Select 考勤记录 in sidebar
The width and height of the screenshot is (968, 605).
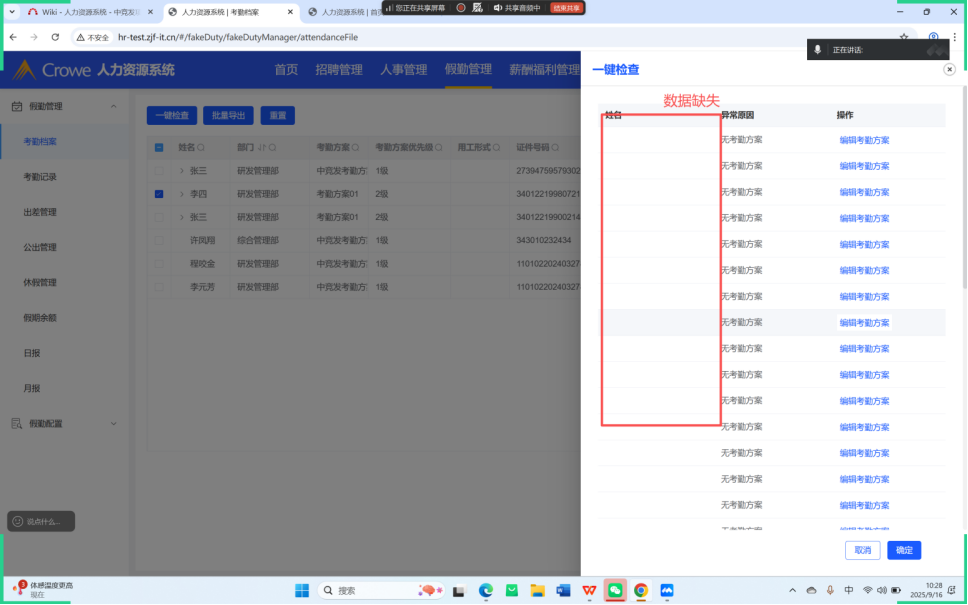pyautogui.click(x=40, y=177)
